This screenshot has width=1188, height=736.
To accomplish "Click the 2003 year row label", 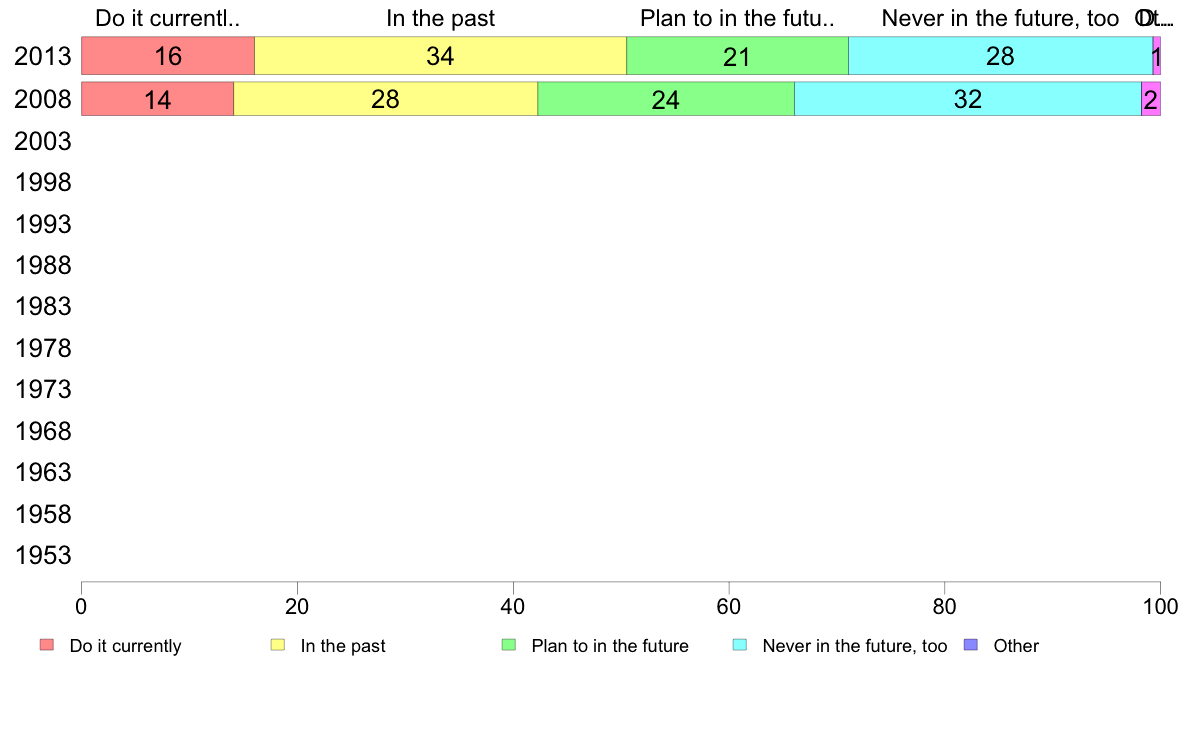I will (x=42, y=141).
